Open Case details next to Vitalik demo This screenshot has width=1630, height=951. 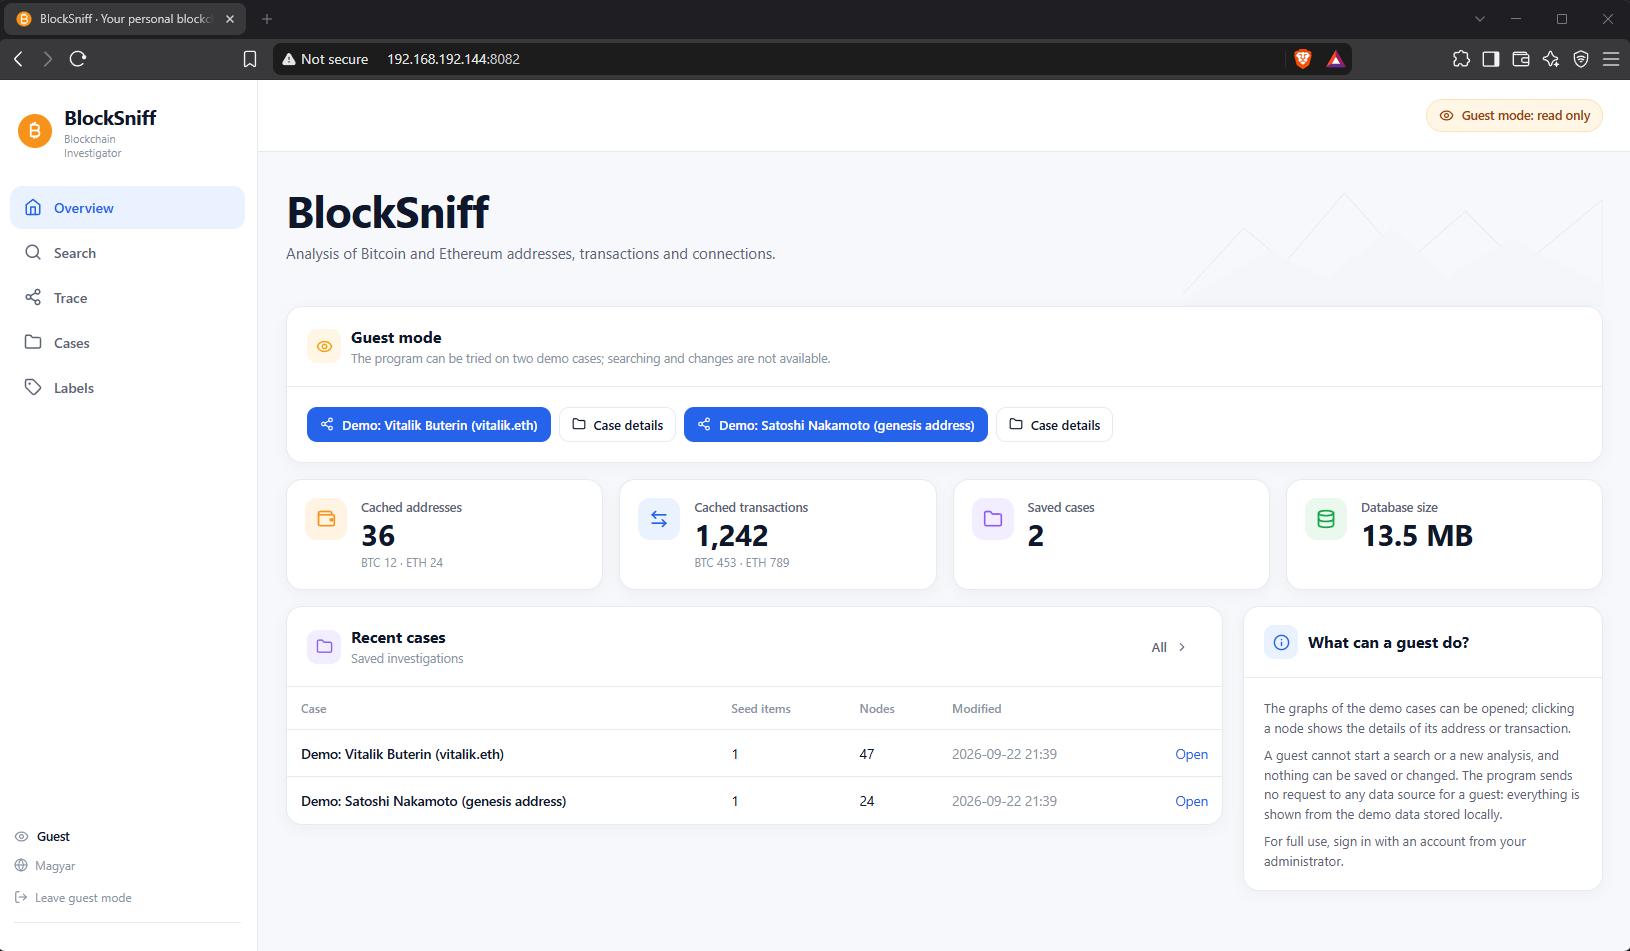617,425
